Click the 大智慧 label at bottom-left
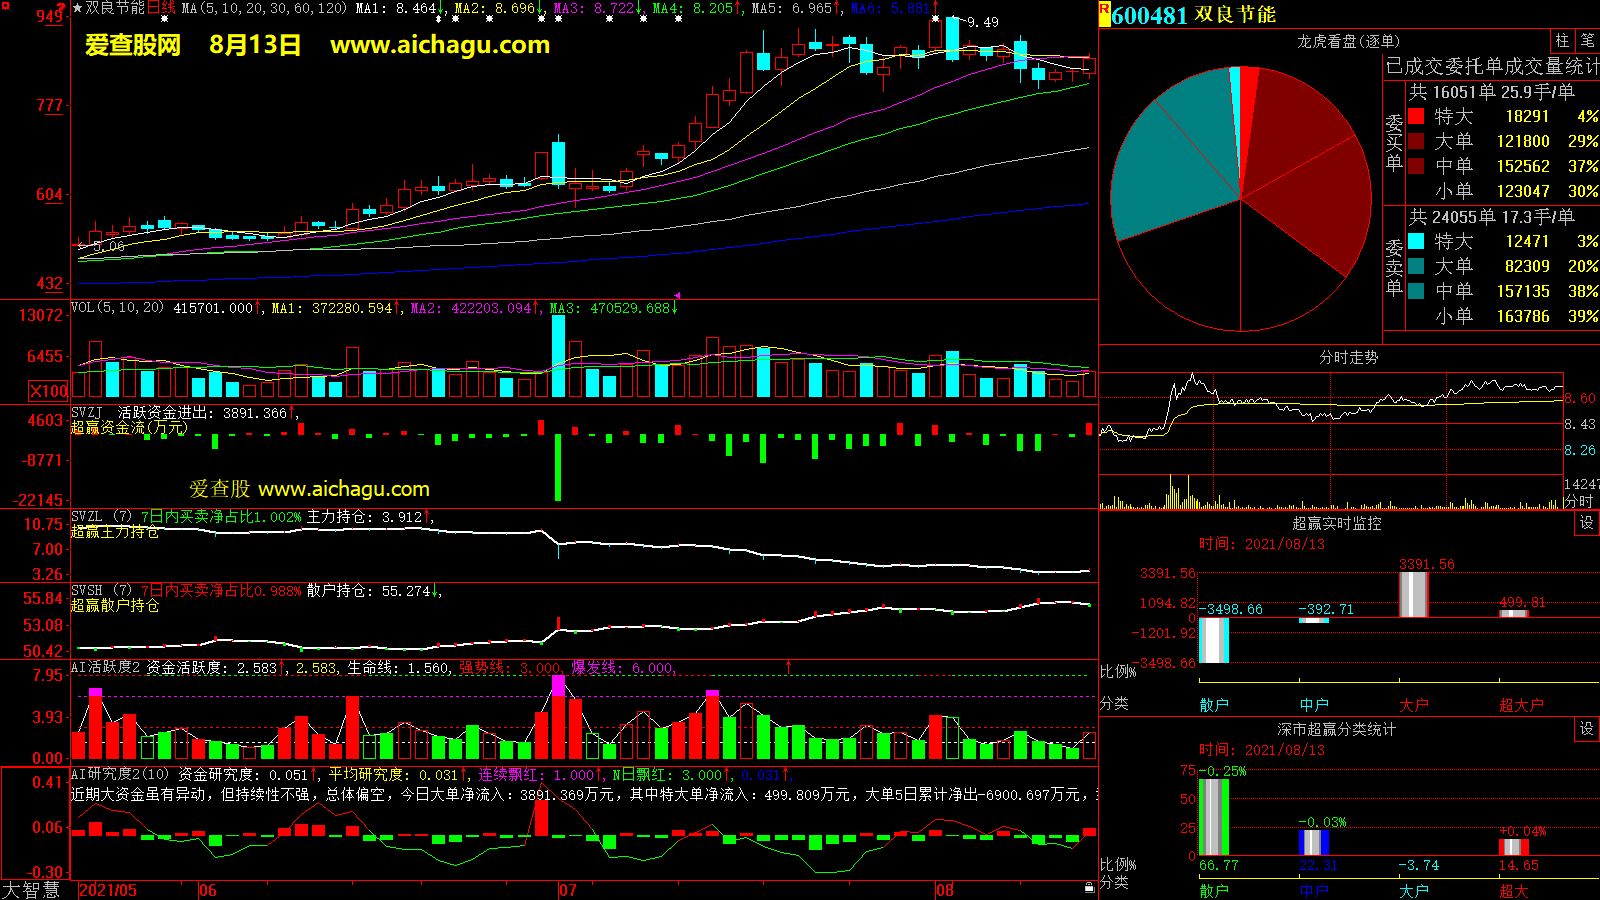 (x=31, y=890)
